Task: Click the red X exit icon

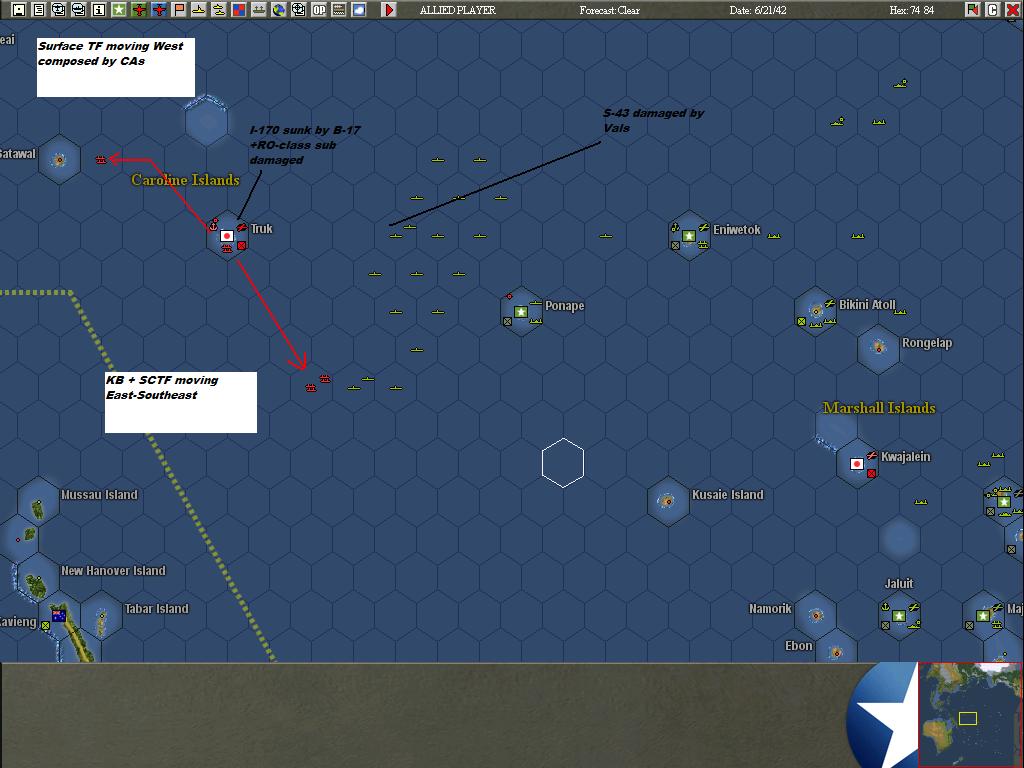Action: click(1012, 10)
